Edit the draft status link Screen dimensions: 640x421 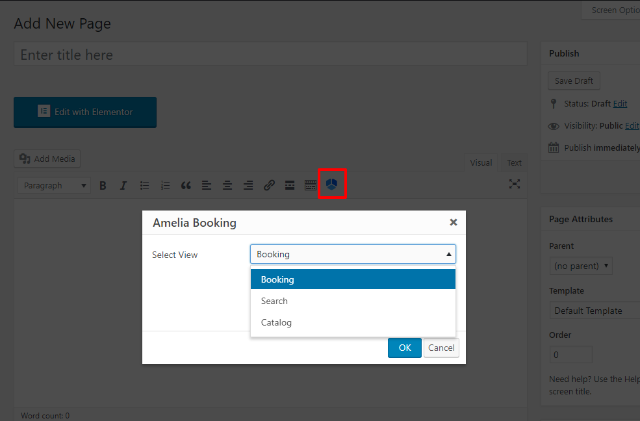(620, 104)
